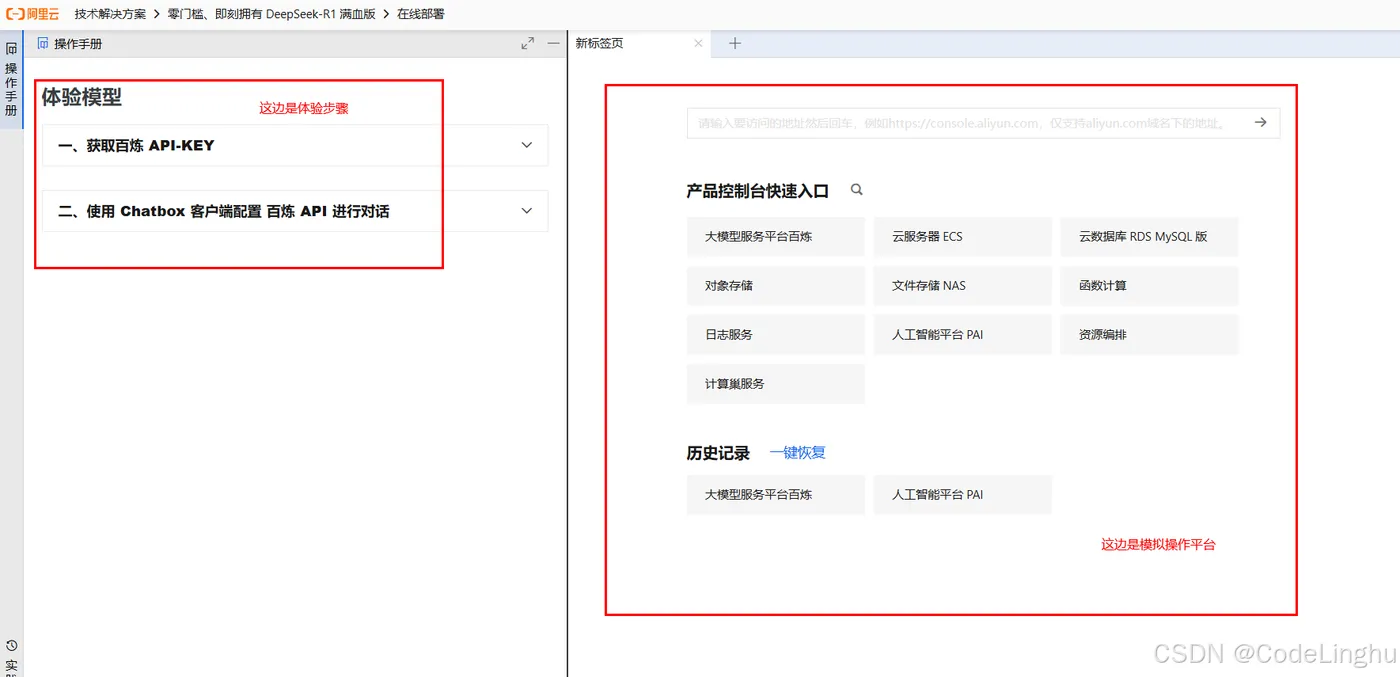The image size is (1400, 677).
Task: Open 大模型服务平台百炼 quick entry
Action: pyautogui.click(x=776, y=237)
